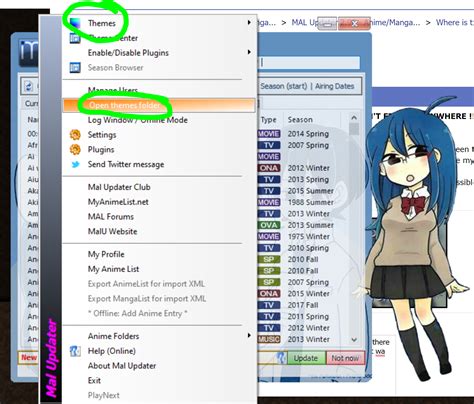Choose Offline: Add Anime Entry
474x404 pixels.
tap(137, 313)
